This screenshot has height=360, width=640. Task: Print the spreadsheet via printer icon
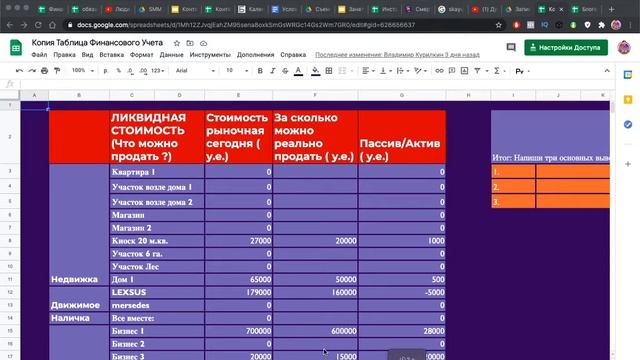pyautogui.click(x=44, y=71)
